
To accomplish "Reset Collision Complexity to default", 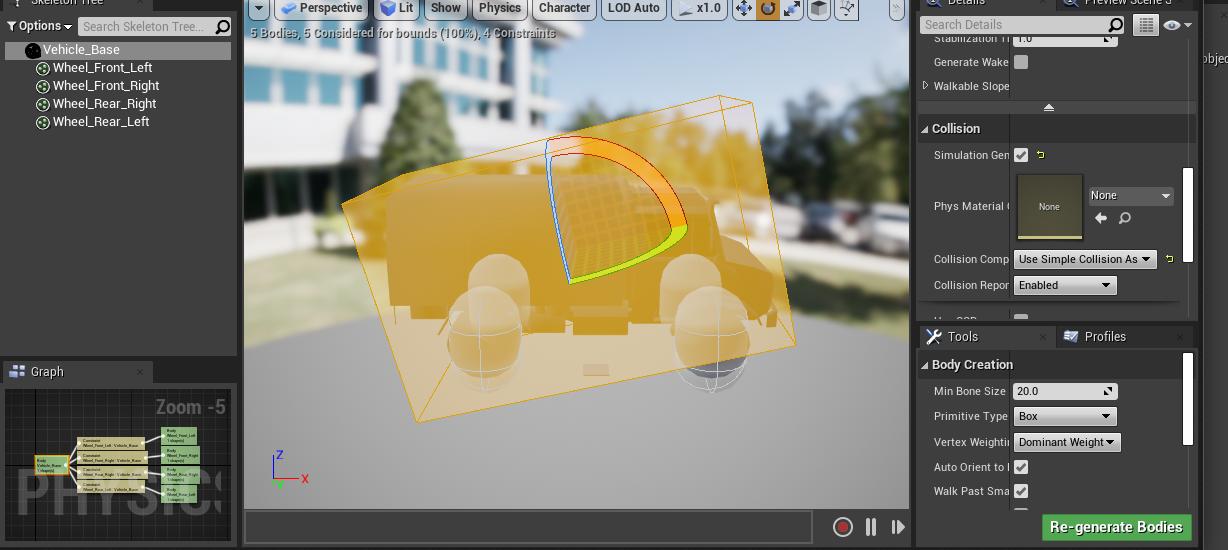I will [1169, 259].
